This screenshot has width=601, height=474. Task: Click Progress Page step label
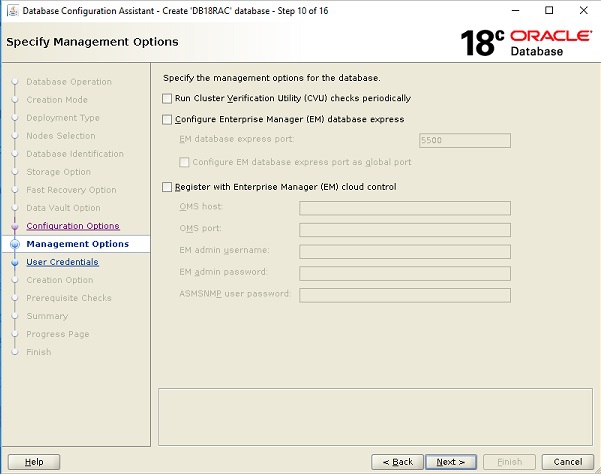coord(57,334)
